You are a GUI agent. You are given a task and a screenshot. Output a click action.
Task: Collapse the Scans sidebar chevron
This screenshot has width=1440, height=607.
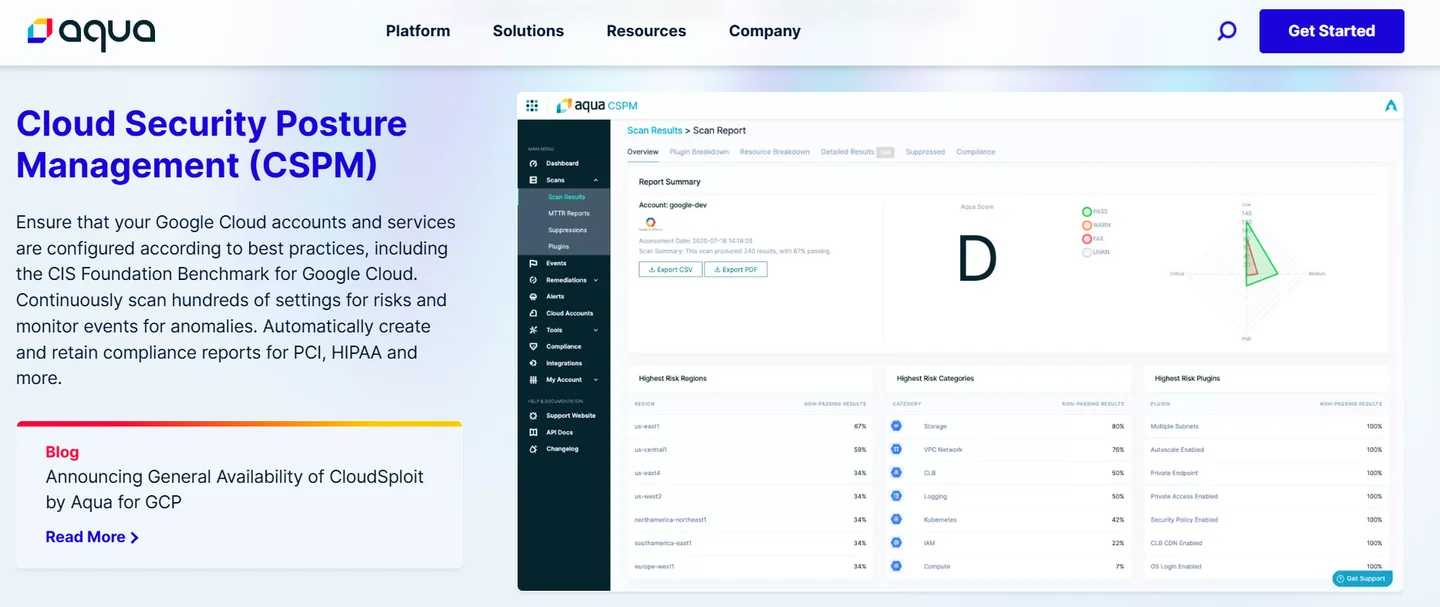(596, 180)
